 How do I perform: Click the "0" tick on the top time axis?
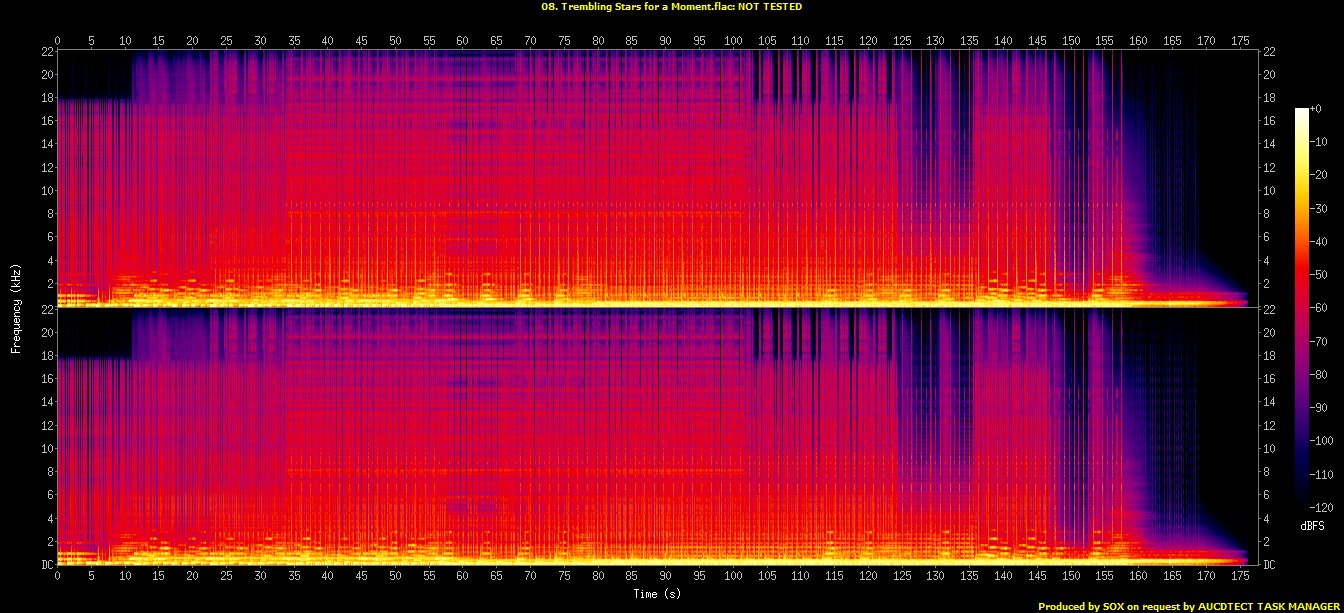[x=57, y=40]
